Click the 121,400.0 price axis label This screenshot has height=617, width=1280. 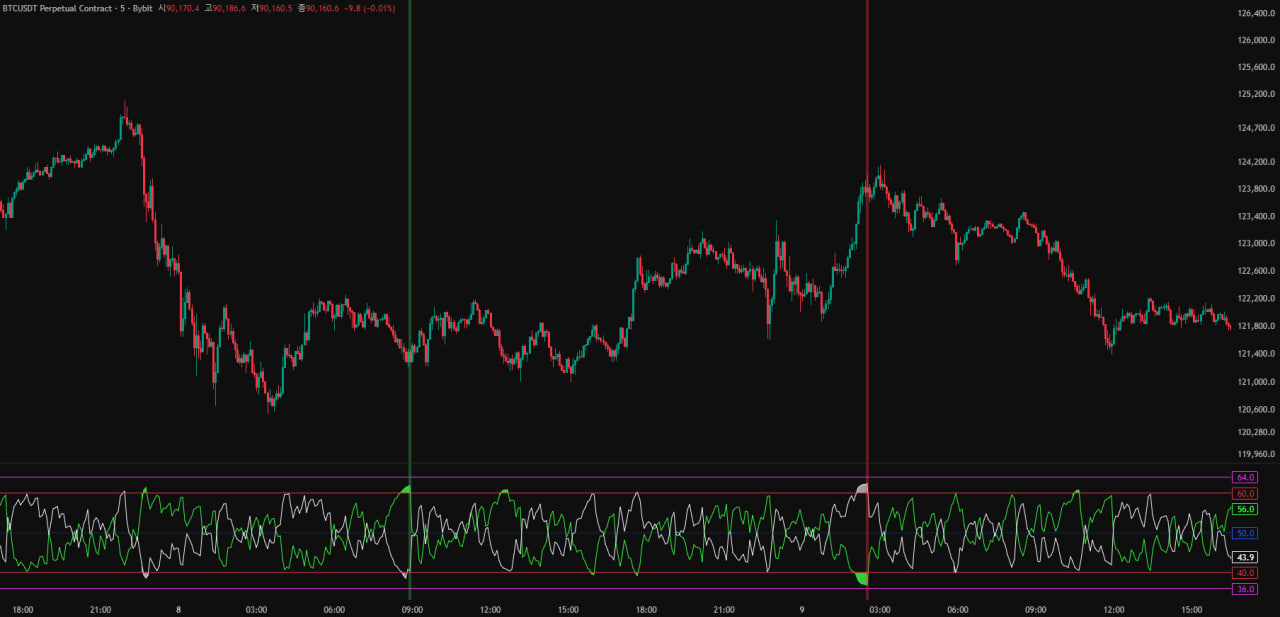pos(1254,353)
